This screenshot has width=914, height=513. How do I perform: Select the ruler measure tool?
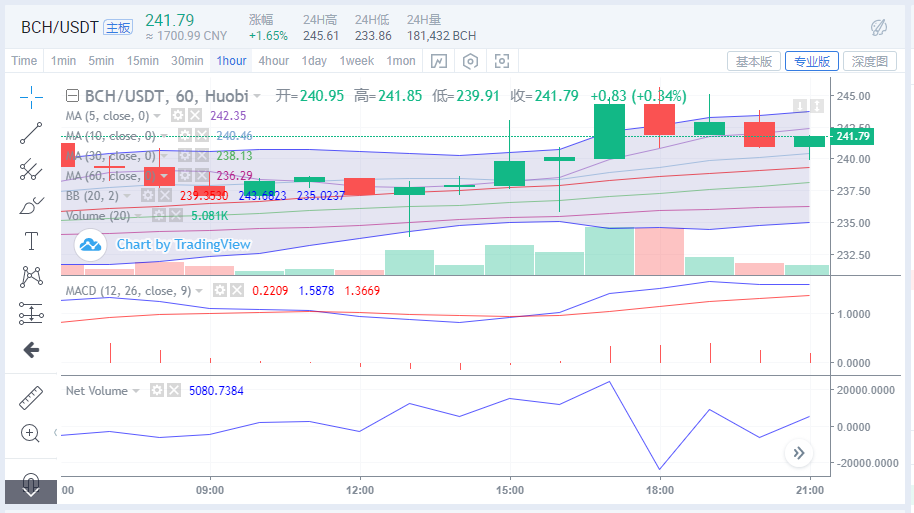pyautogui.click(x=31, y=398)
